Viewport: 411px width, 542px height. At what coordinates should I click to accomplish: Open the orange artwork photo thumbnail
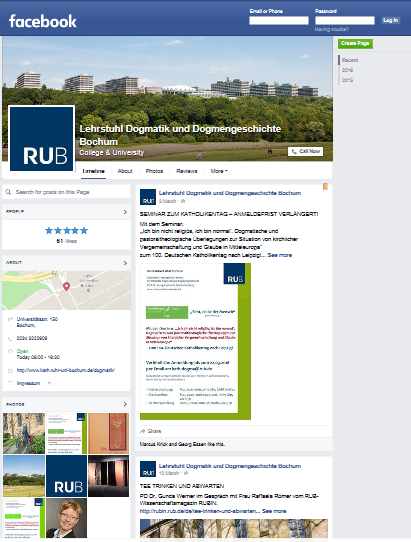click(x=109, y=433)
